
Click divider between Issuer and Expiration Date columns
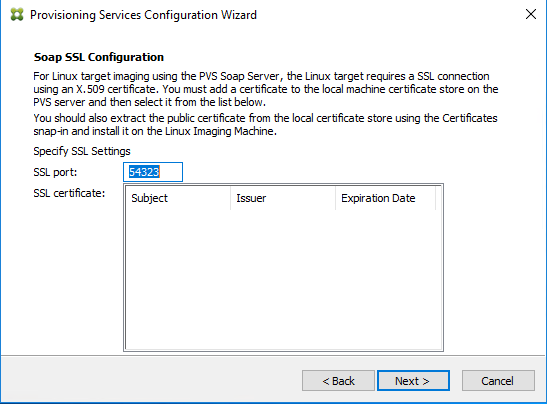tap(336, 198)
